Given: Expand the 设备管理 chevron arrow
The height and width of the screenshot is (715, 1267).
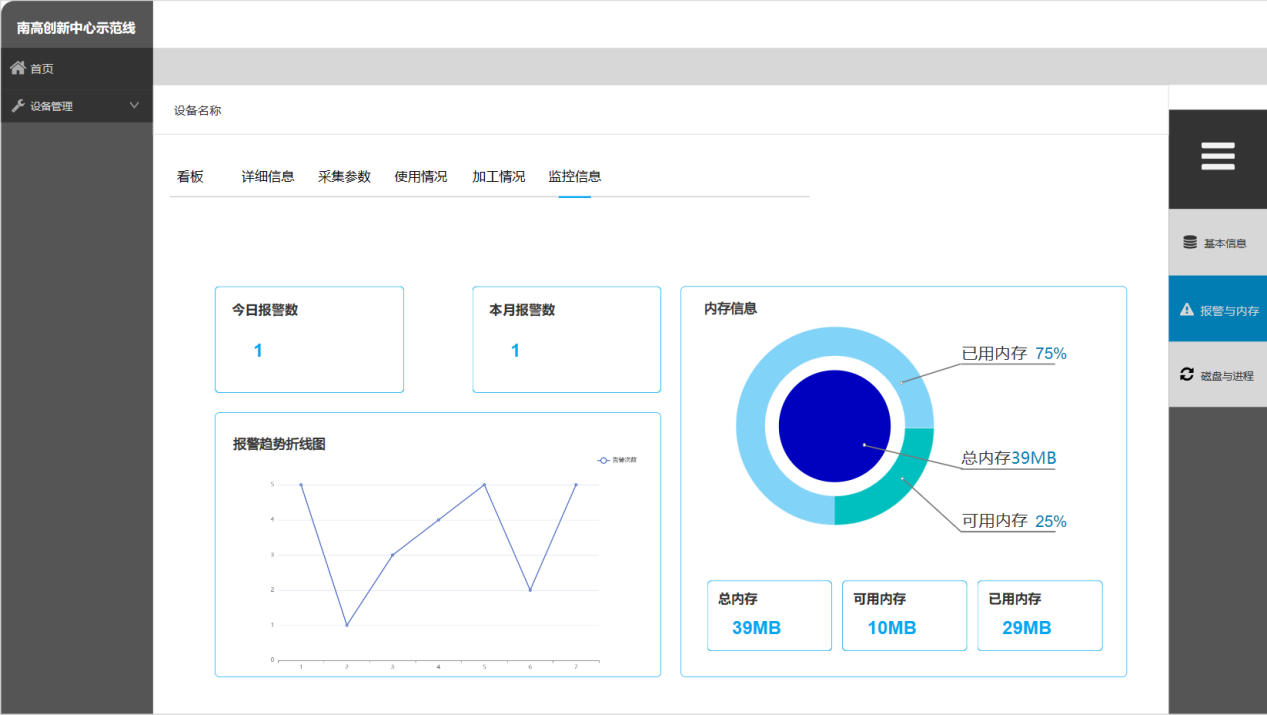Looking at the screenshot, I should [135, 105].
